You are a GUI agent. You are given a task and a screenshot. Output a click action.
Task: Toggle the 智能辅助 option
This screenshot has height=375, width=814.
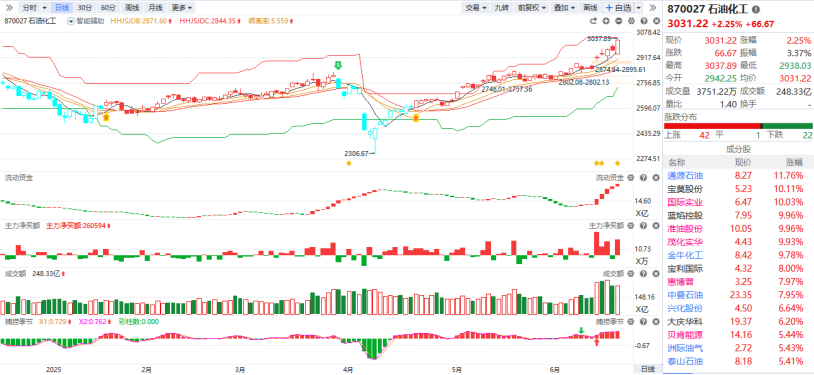86,21
